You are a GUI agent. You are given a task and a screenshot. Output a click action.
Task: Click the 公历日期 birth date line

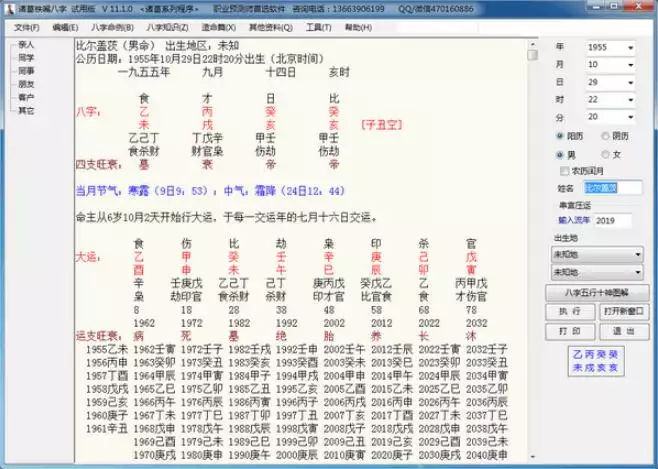point(200,59)
